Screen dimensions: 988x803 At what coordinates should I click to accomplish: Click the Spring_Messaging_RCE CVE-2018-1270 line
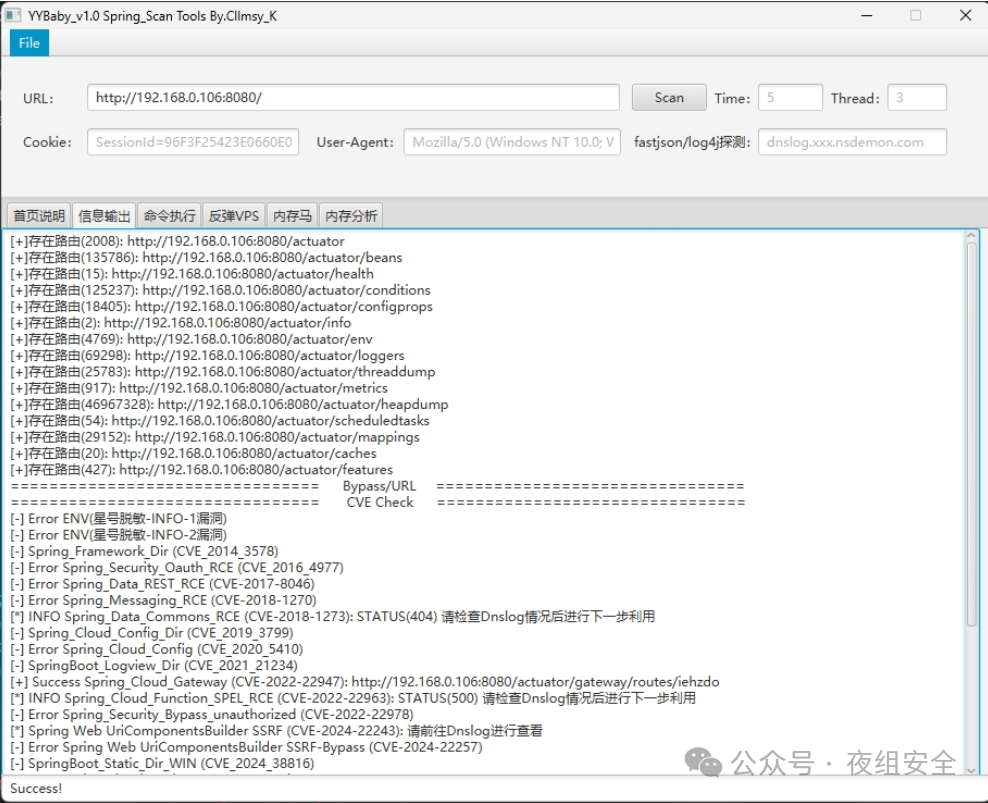pyautogui.click(x=163, y=600)
